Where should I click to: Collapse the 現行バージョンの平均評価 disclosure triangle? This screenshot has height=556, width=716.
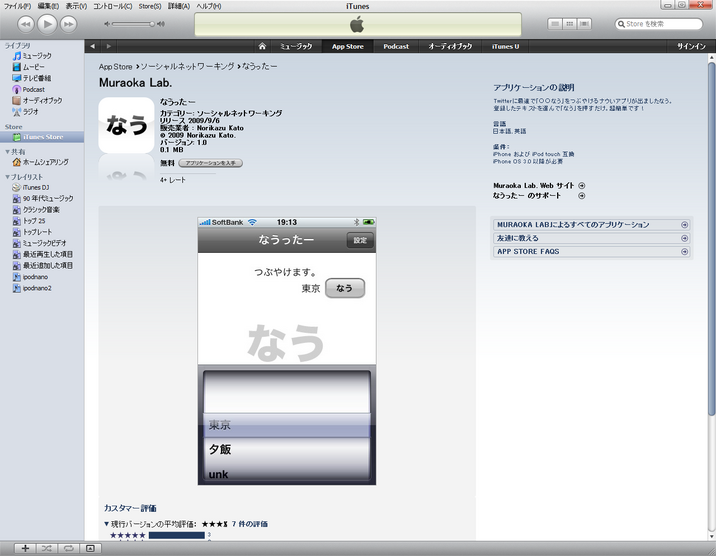tap(106, 524)
